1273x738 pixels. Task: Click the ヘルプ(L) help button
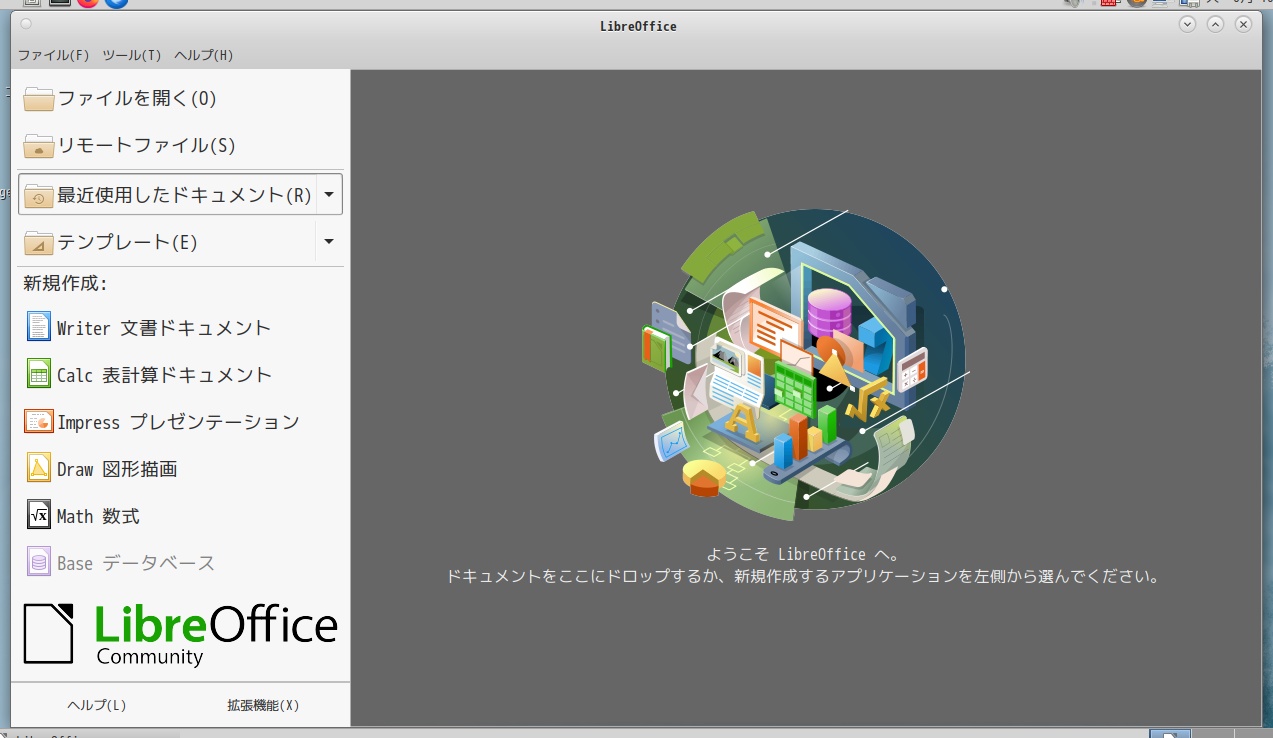pos(96,705)
